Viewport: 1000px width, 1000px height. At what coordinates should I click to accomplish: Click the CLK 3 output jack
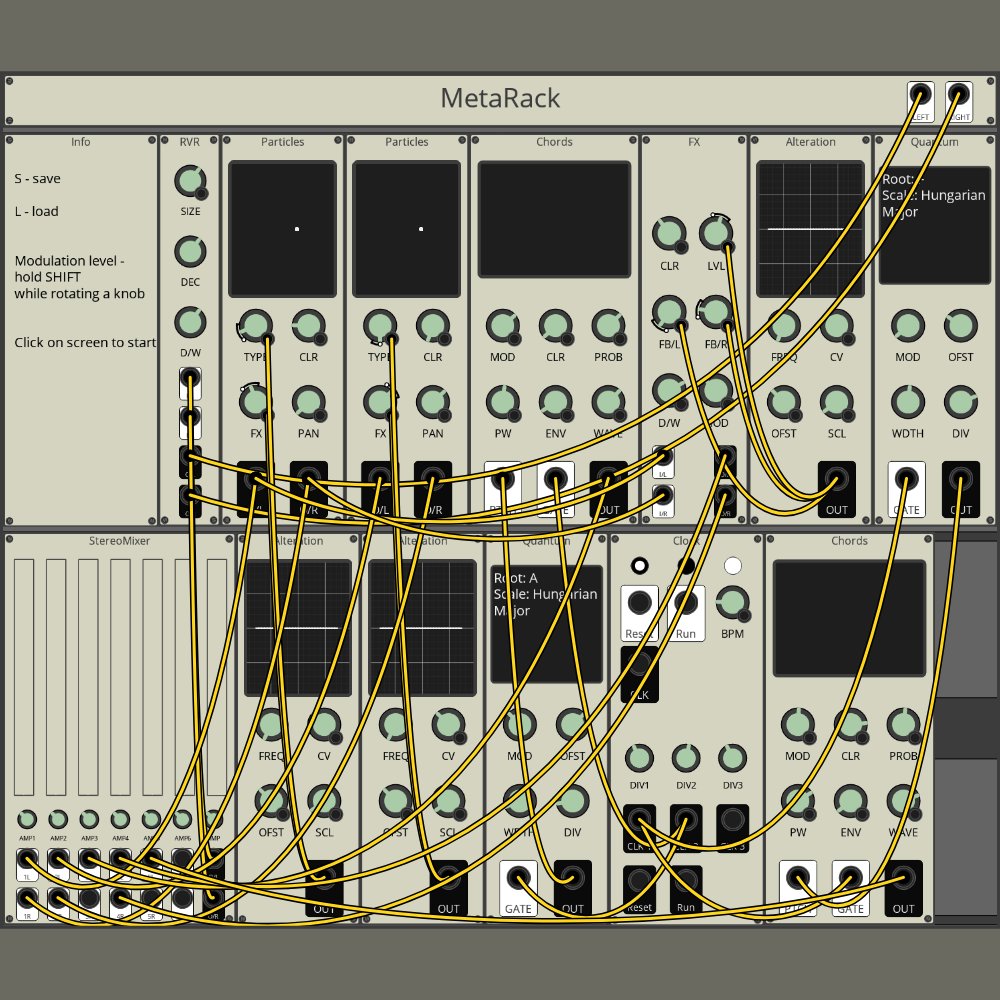pyautogui.click(x=732, y=822)
